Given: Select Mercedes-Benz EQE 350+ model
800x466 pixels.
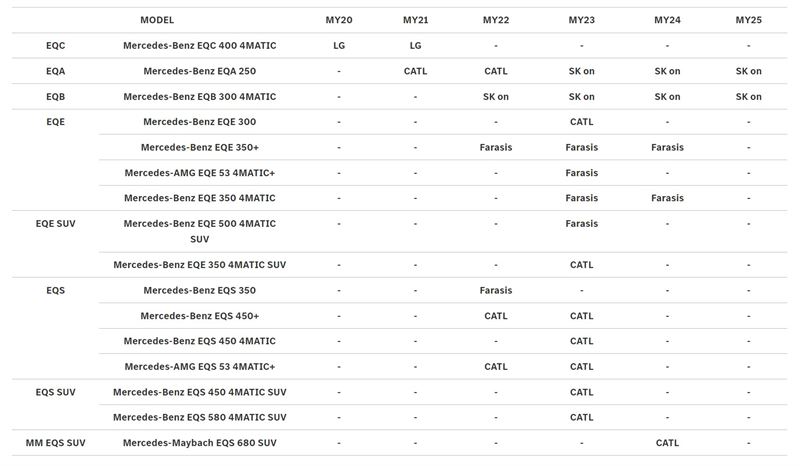Looking at the screenshot, I should pyautogui.click(x=199, y=148).
